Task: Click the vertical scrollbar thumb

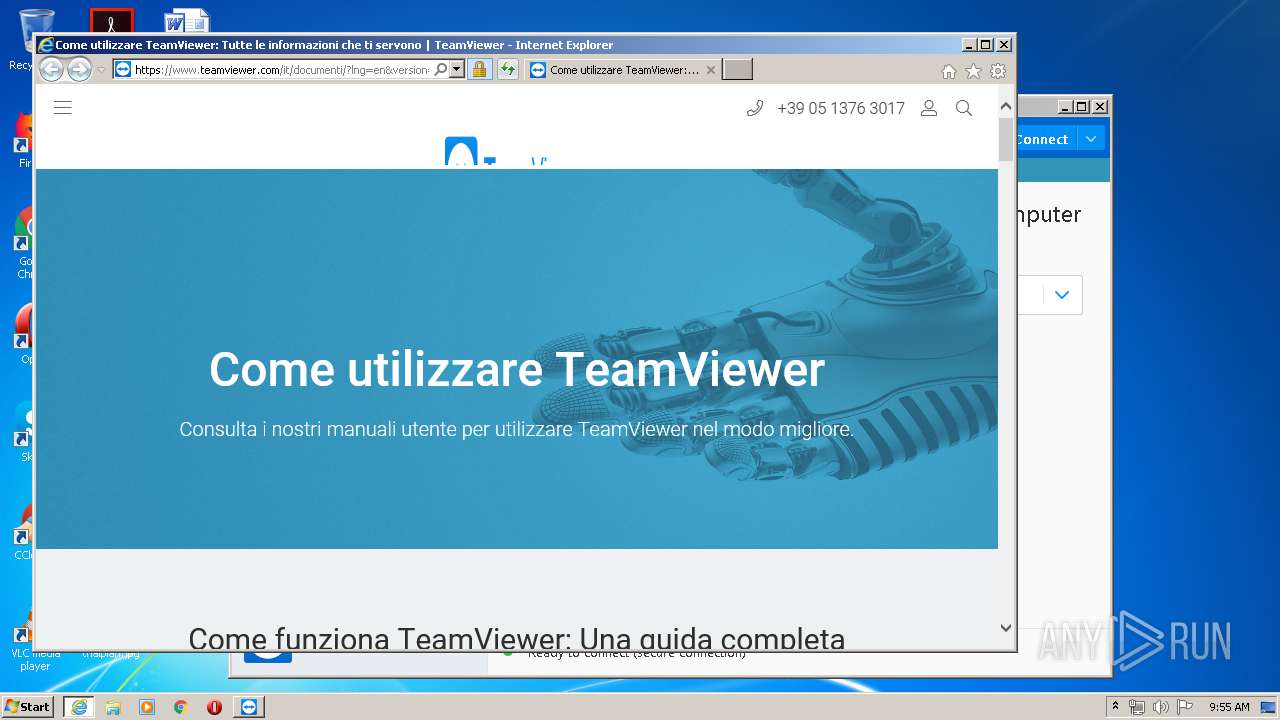Action: (1006, 139)
